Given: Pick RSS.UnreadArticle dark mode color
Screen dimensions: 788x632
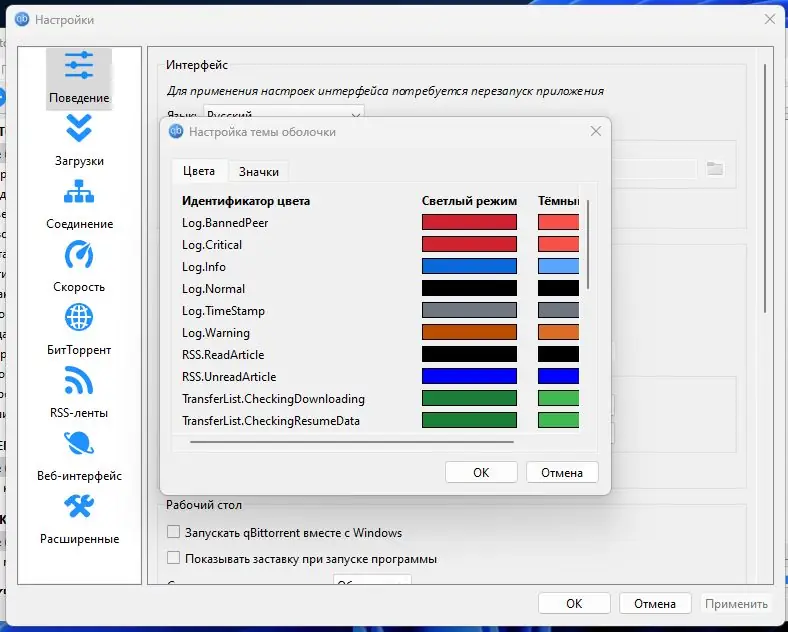Looking at the screenshot, I should click(558, 376).
